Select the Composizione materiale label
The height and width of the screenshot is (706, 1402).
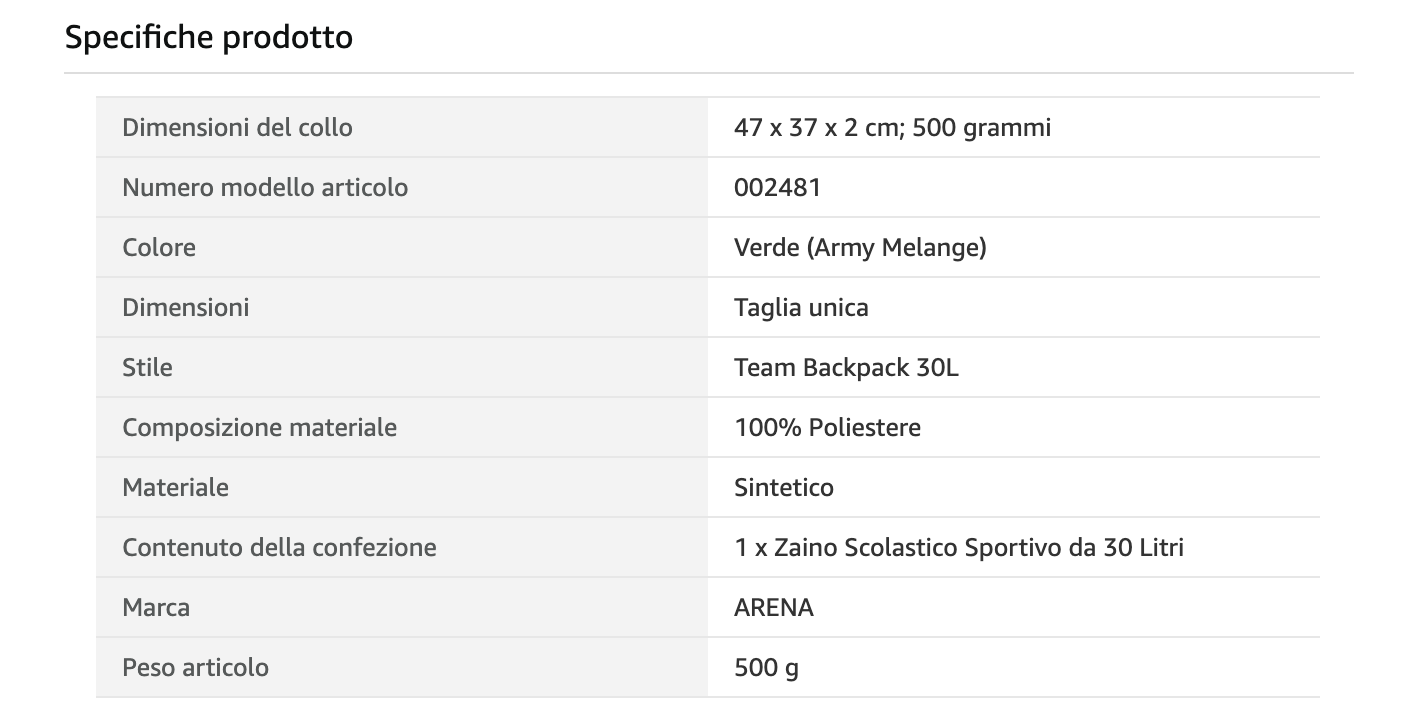coord(260,427)
